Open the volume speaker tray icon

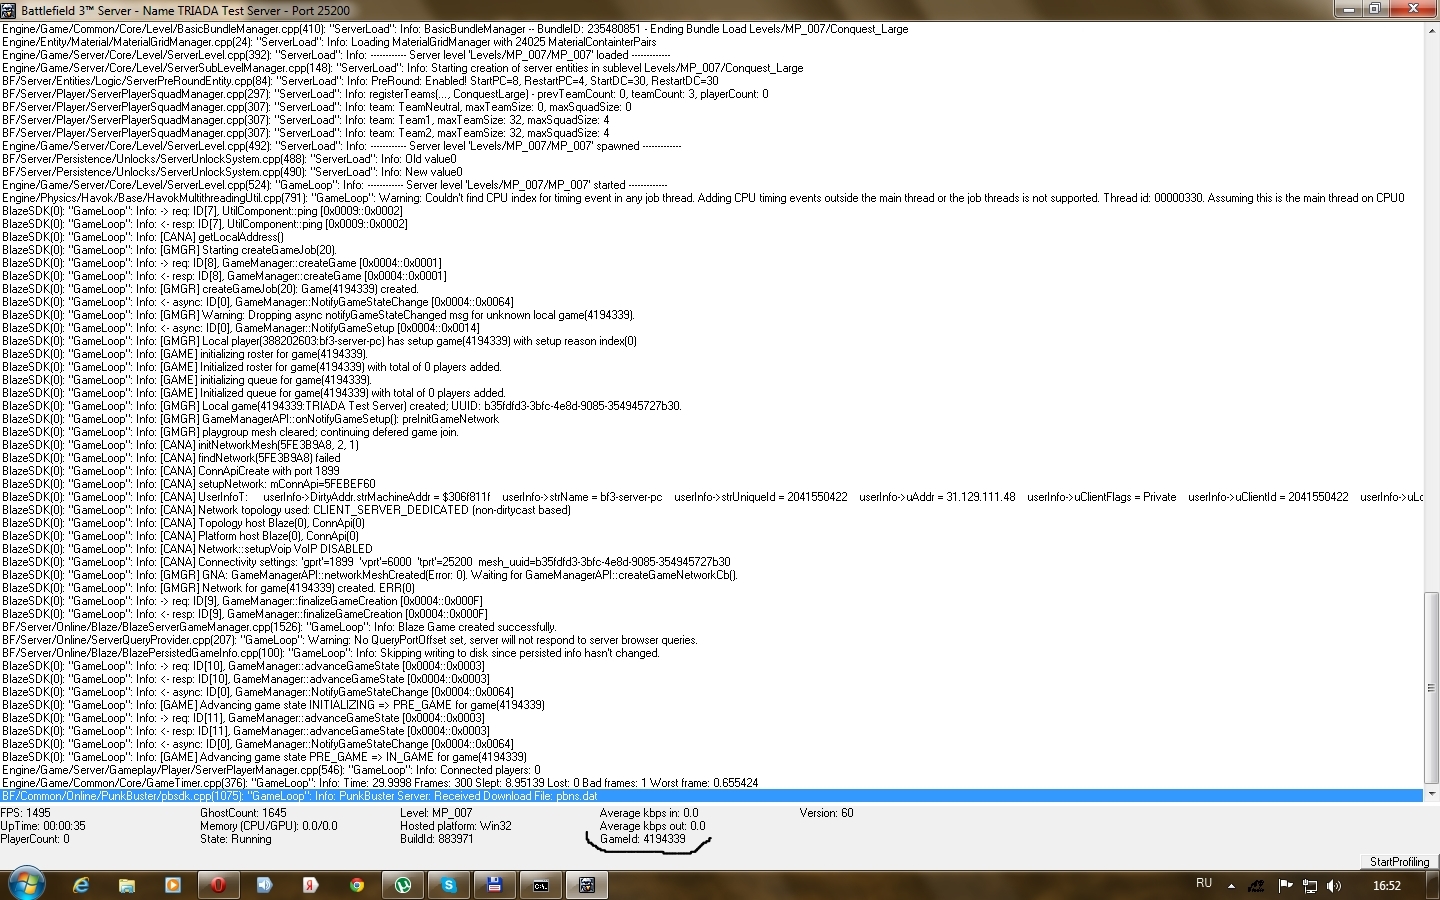(1333, 885)
